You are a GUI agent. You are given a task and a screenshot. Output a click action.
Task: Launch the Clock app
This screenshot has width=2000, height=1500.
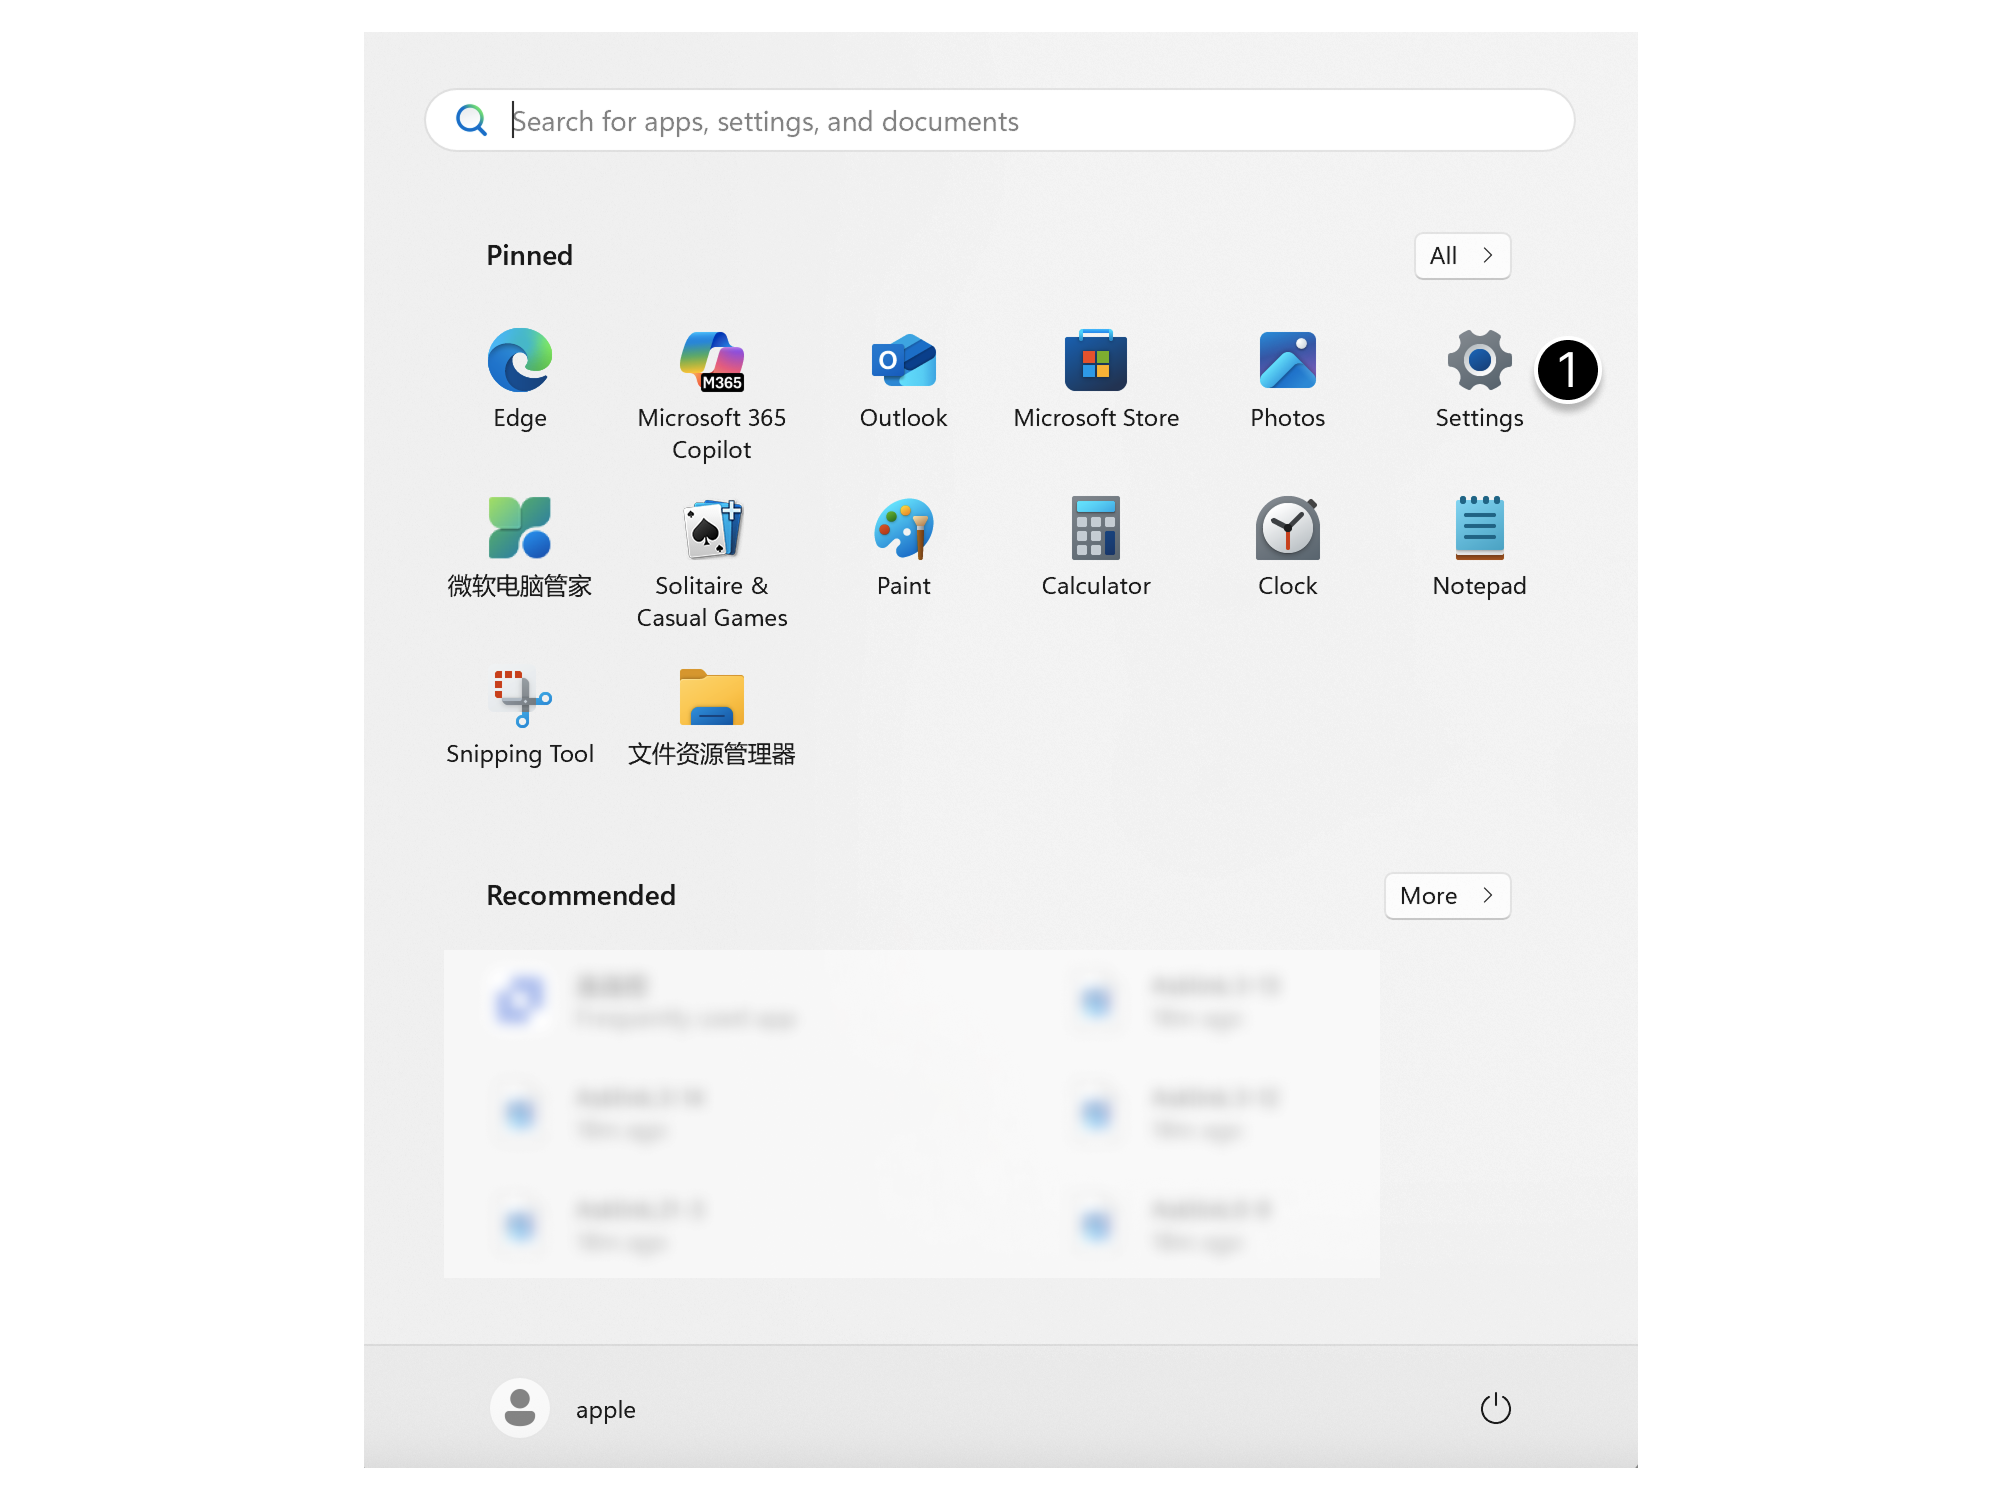[x=1287, y=545]
